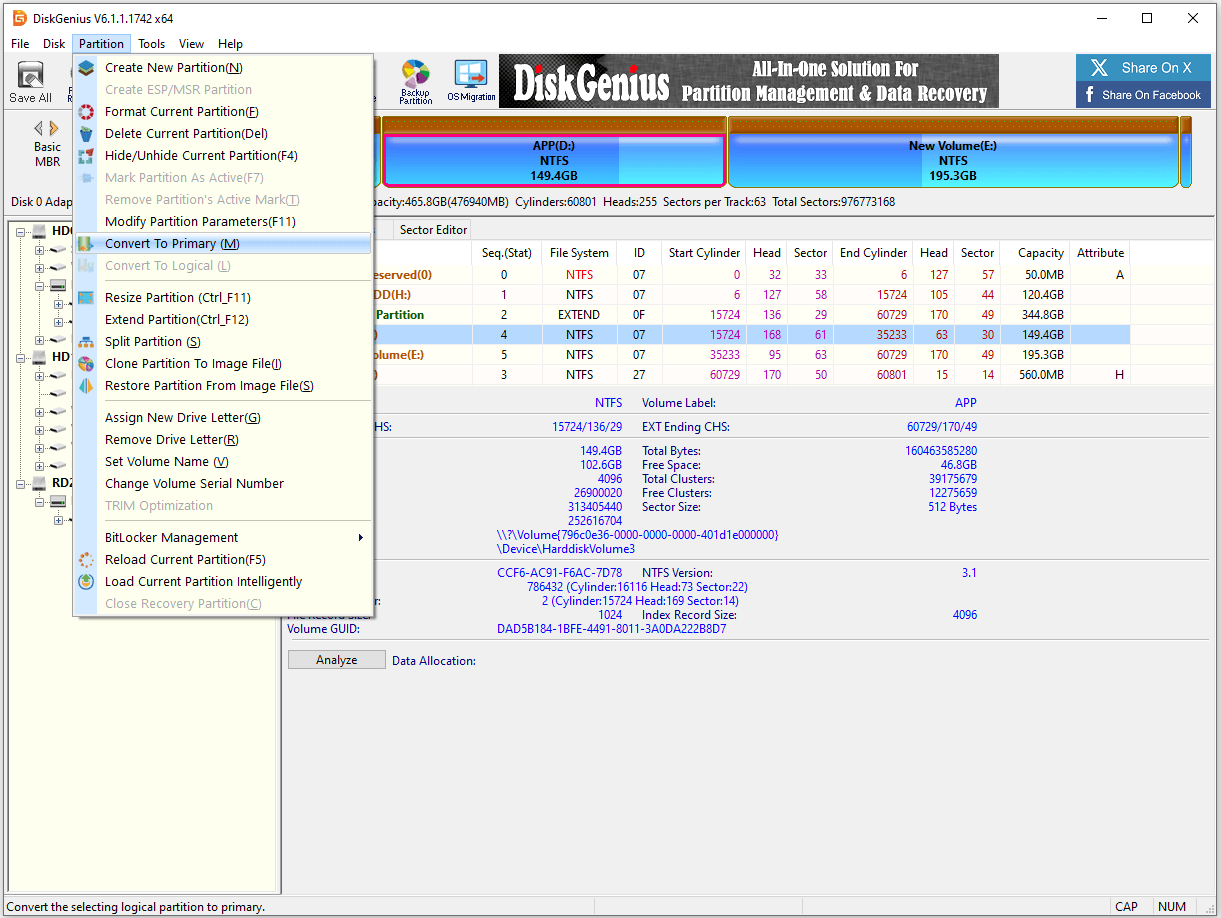Select Modify Partition Parameters entry
This screenshot has width=1221, height=918.
[x=222, y=222]
